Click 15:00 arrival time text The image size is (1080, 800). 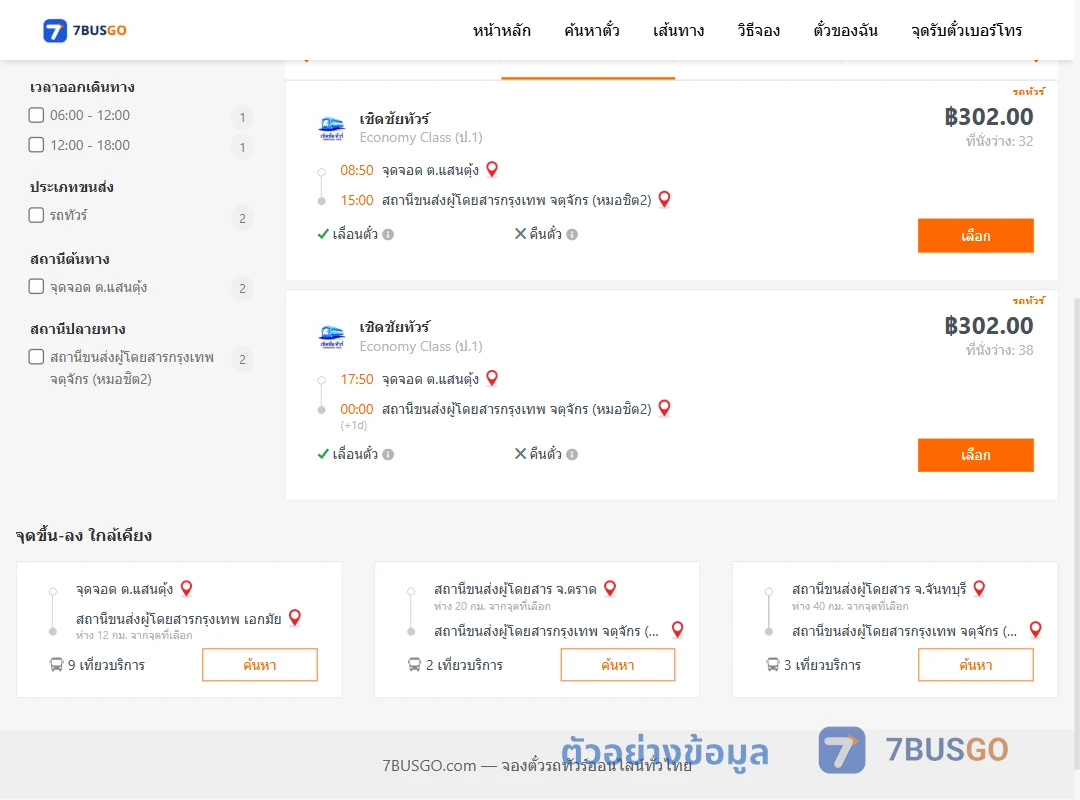[x=357, y=201]
